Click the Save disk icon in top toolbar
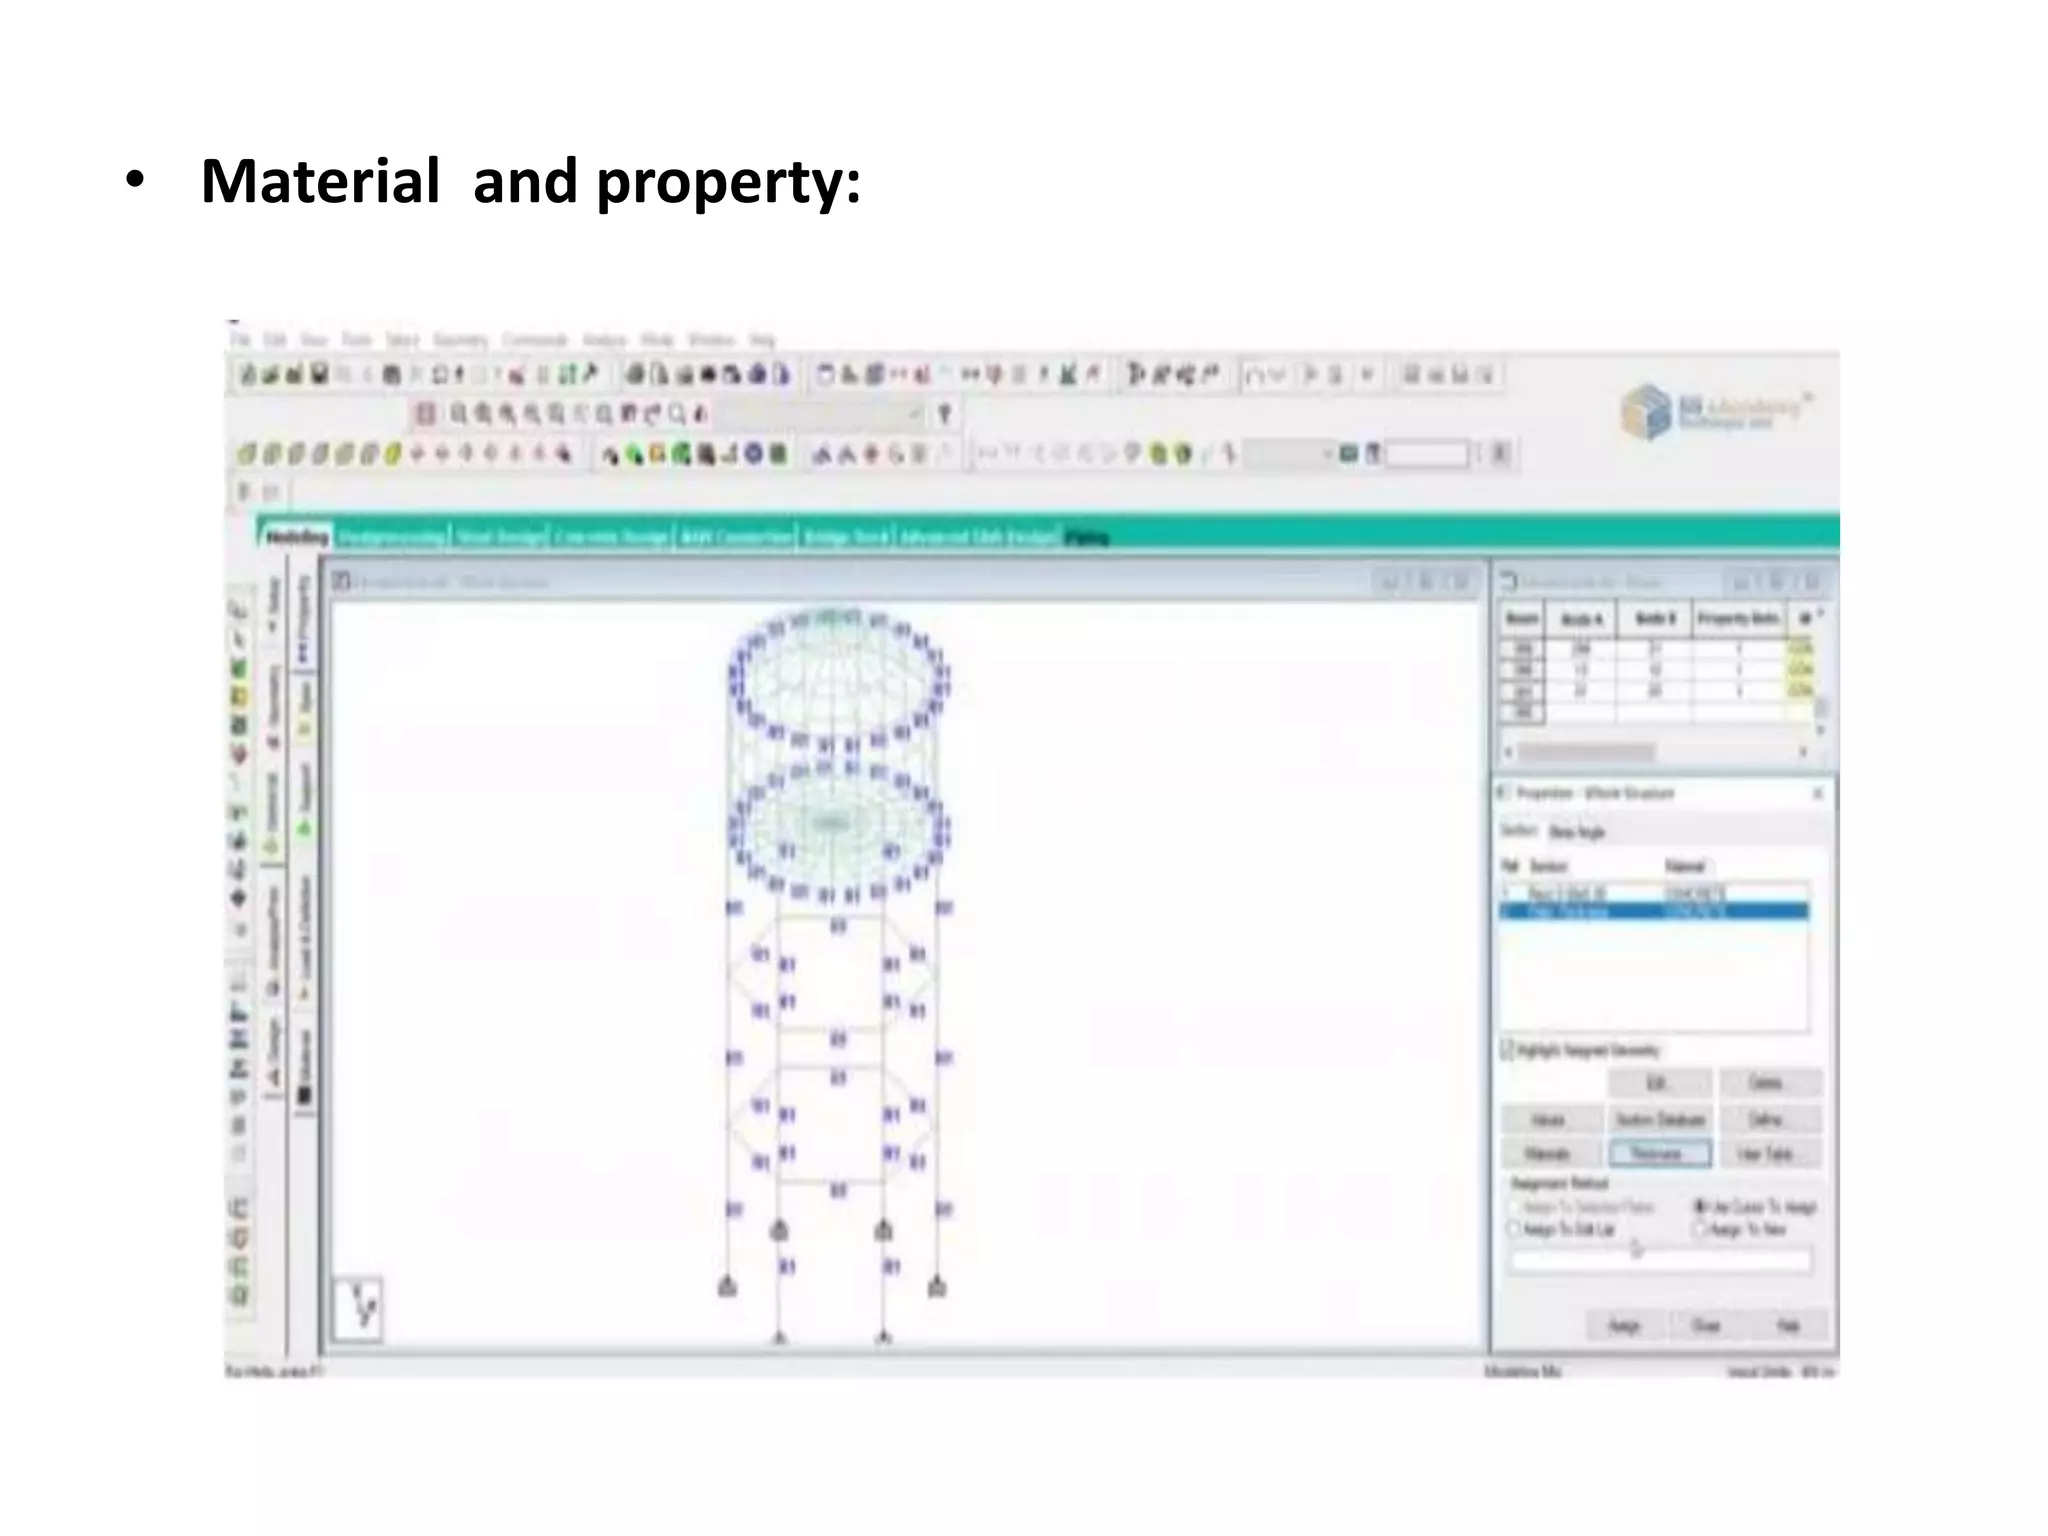The height and width of the screenshot is (1536, 2048). (x=319, y=375)
